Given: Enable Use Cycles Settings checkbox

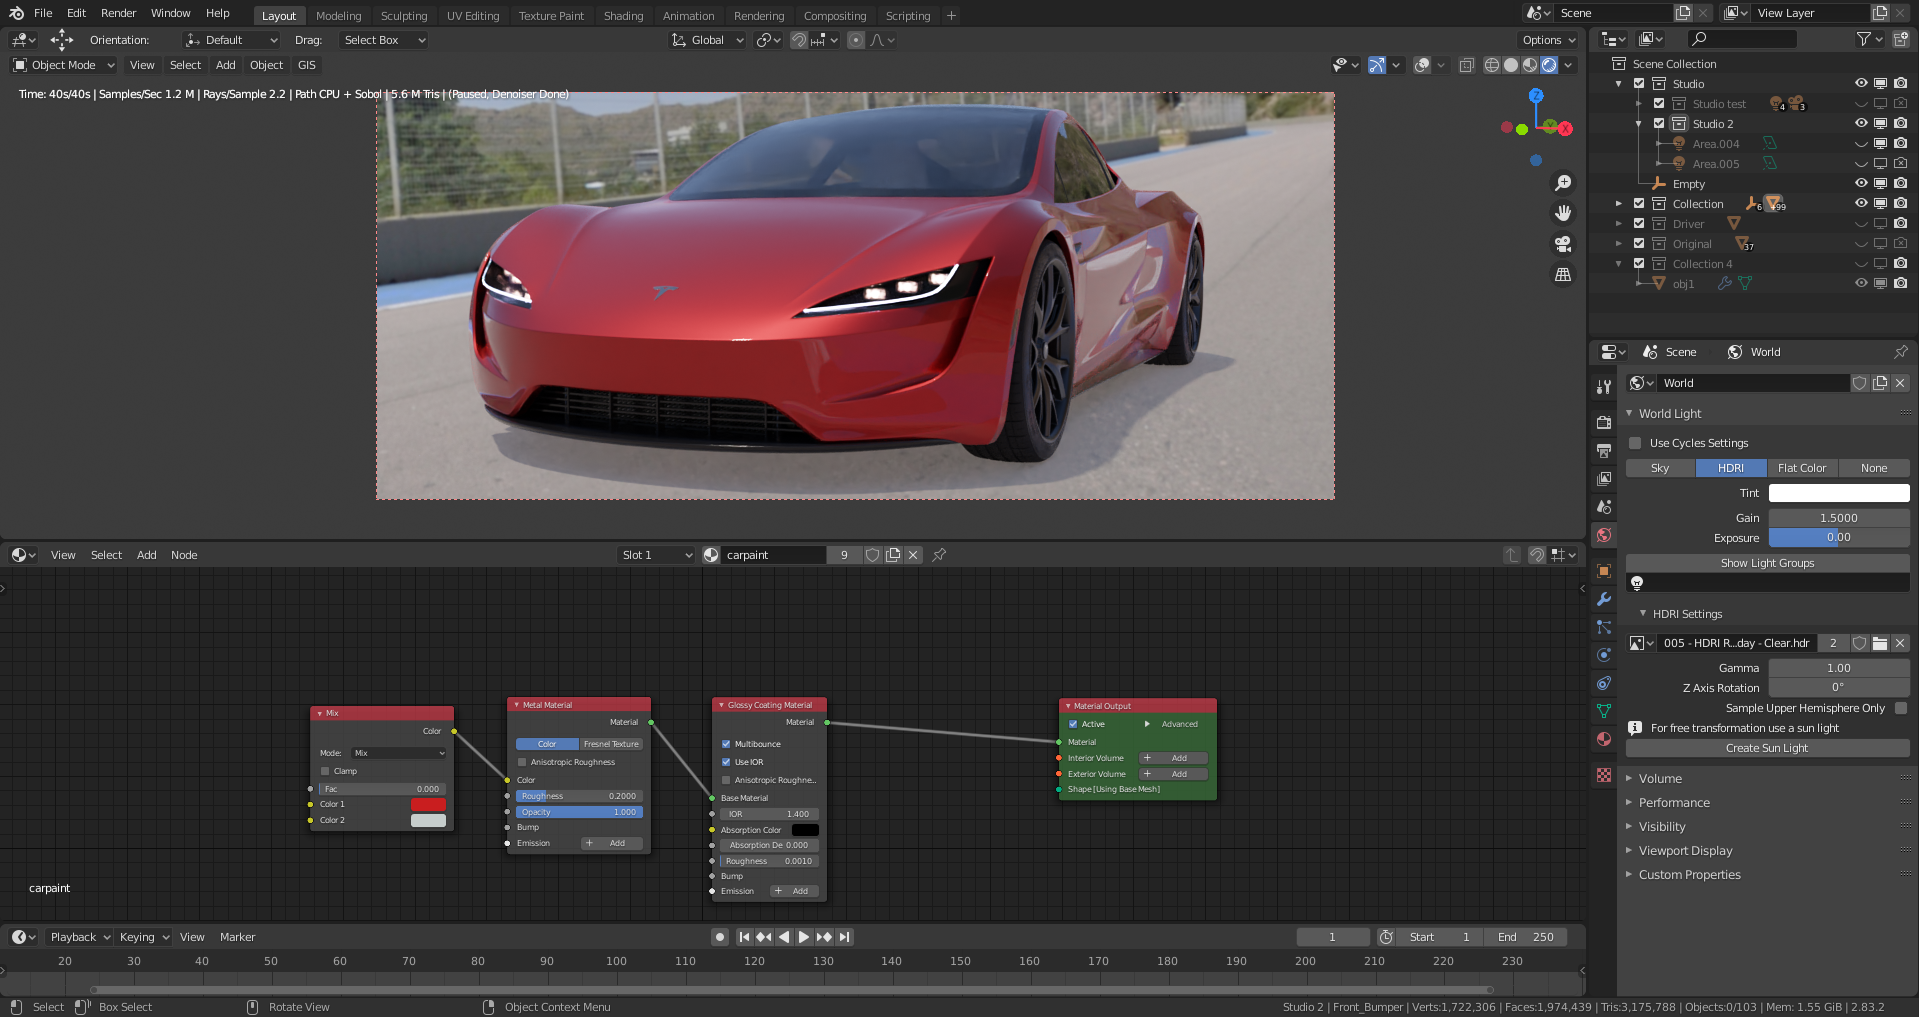Looking at the screenshot, I should tap(1636, 443).
